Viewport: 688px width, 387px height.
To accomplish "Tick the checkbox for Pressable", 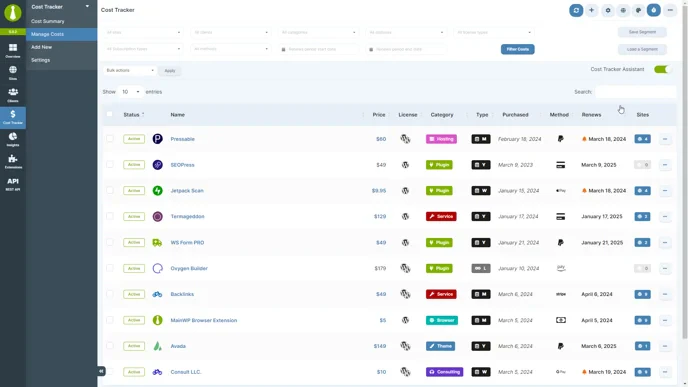I will tap(110, 139).
